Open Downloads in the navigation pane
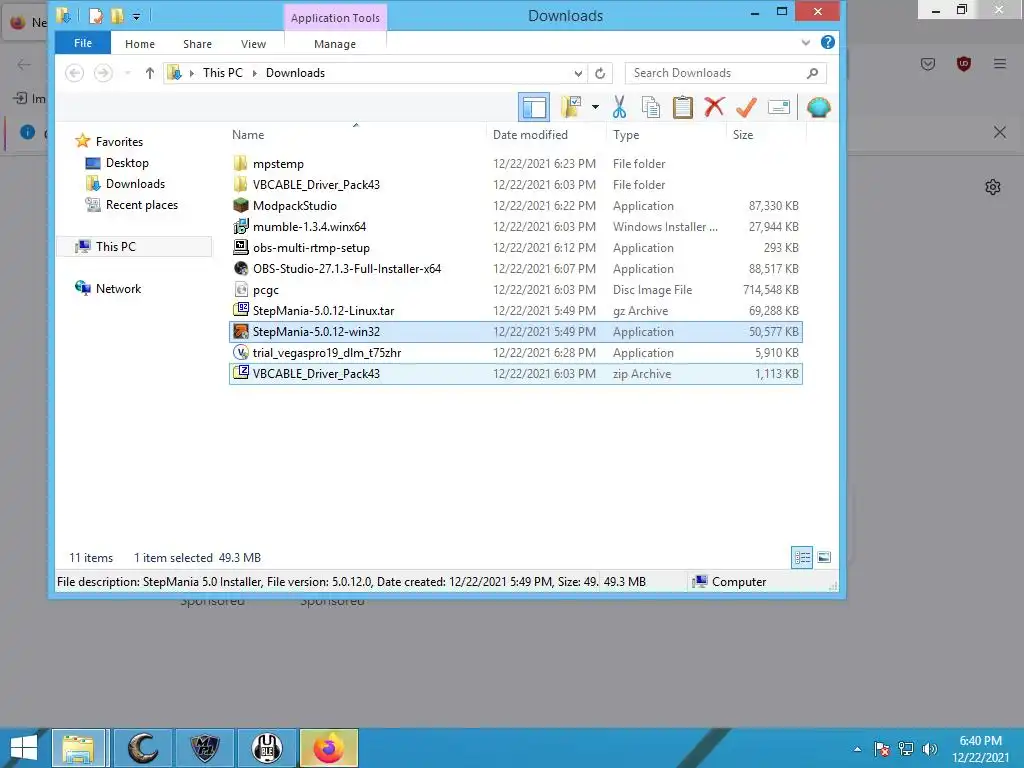The height and width of the screenshot is (768, 1024). [135, 184]
